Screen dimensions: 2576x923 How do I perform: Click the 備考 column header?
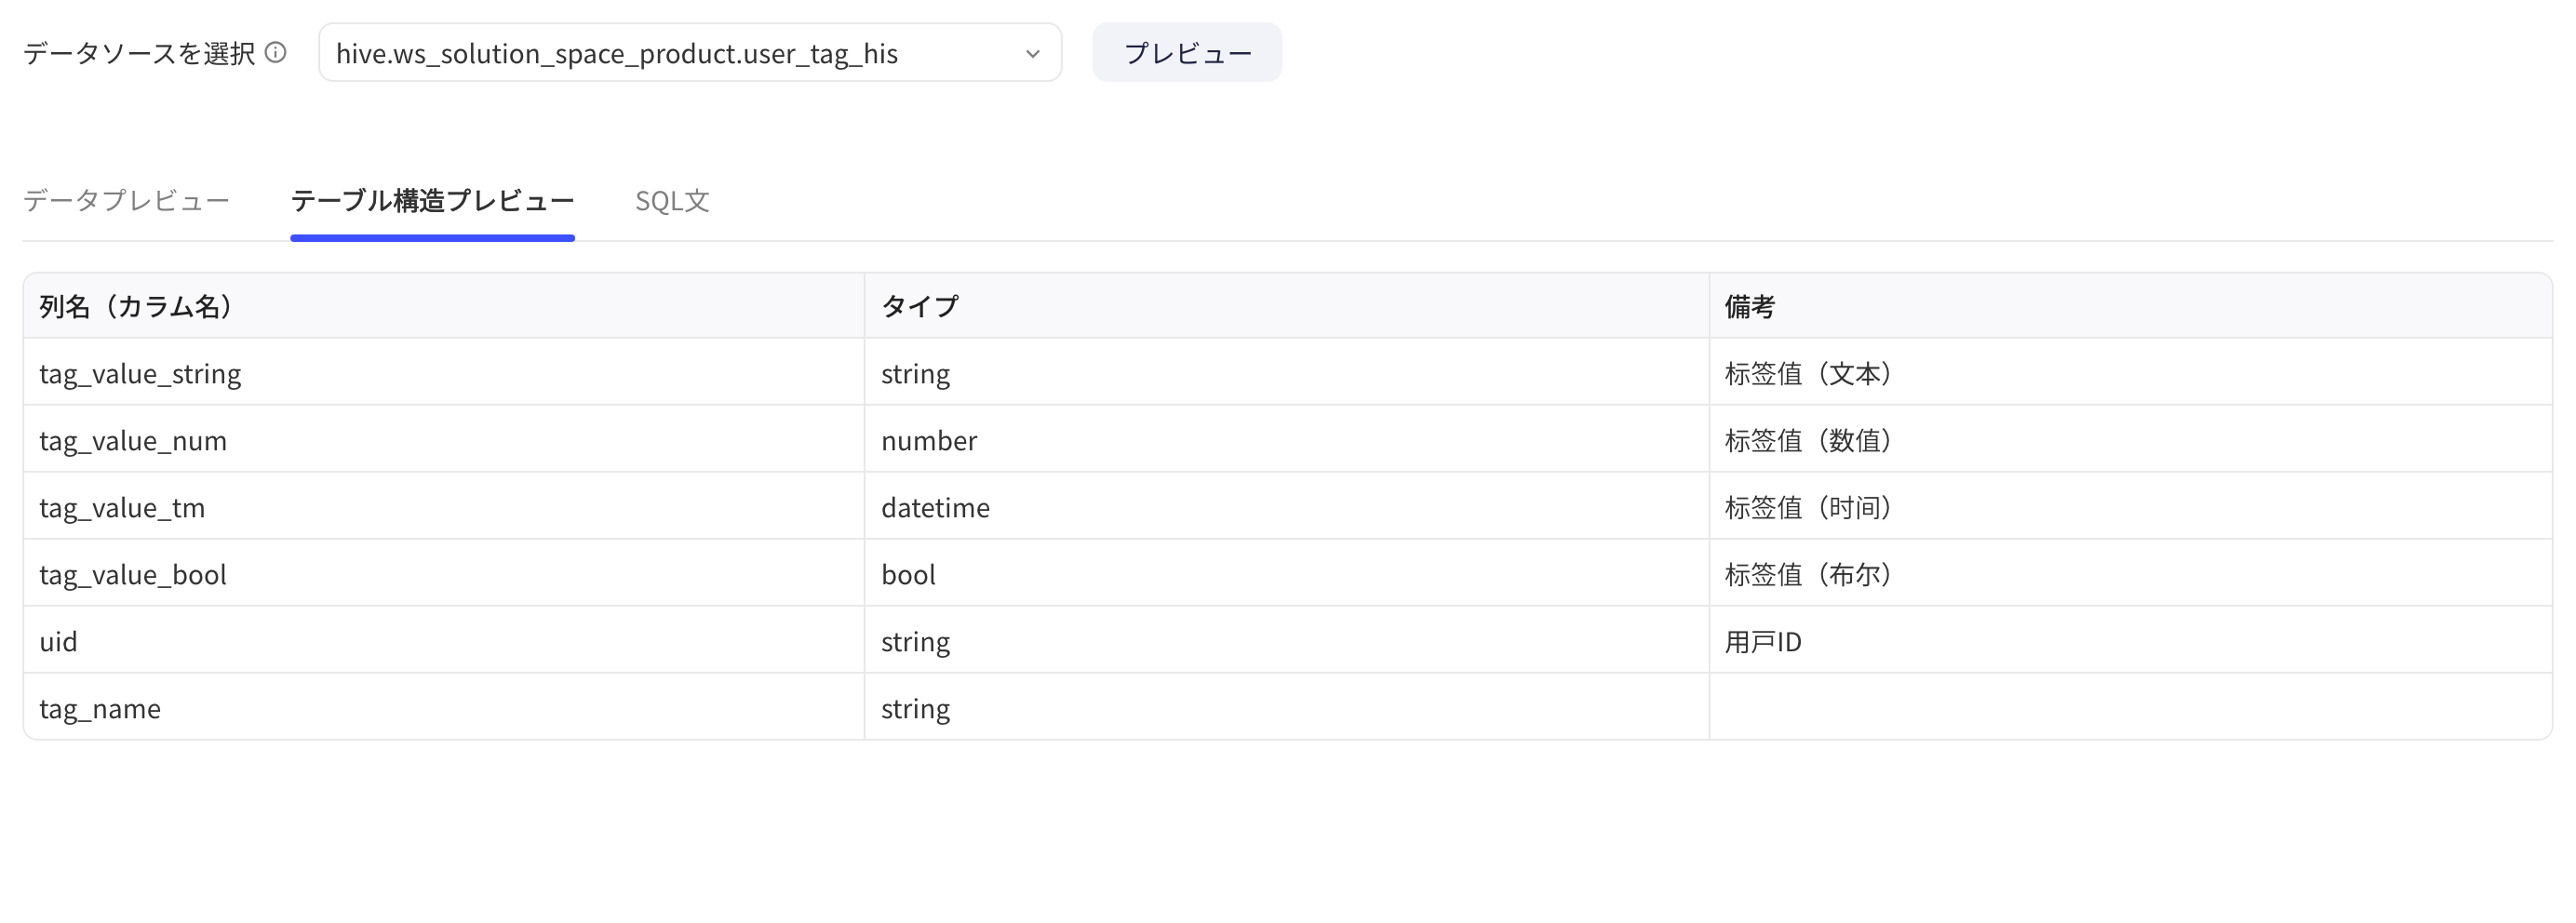point(2131,306)
